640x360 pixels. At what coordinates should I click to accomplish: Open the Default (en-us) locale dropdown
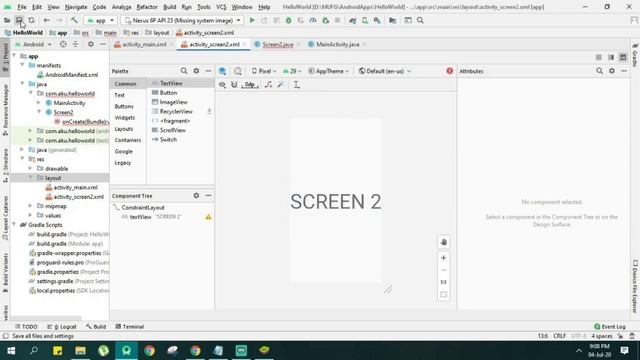click(x=384, y=71)
